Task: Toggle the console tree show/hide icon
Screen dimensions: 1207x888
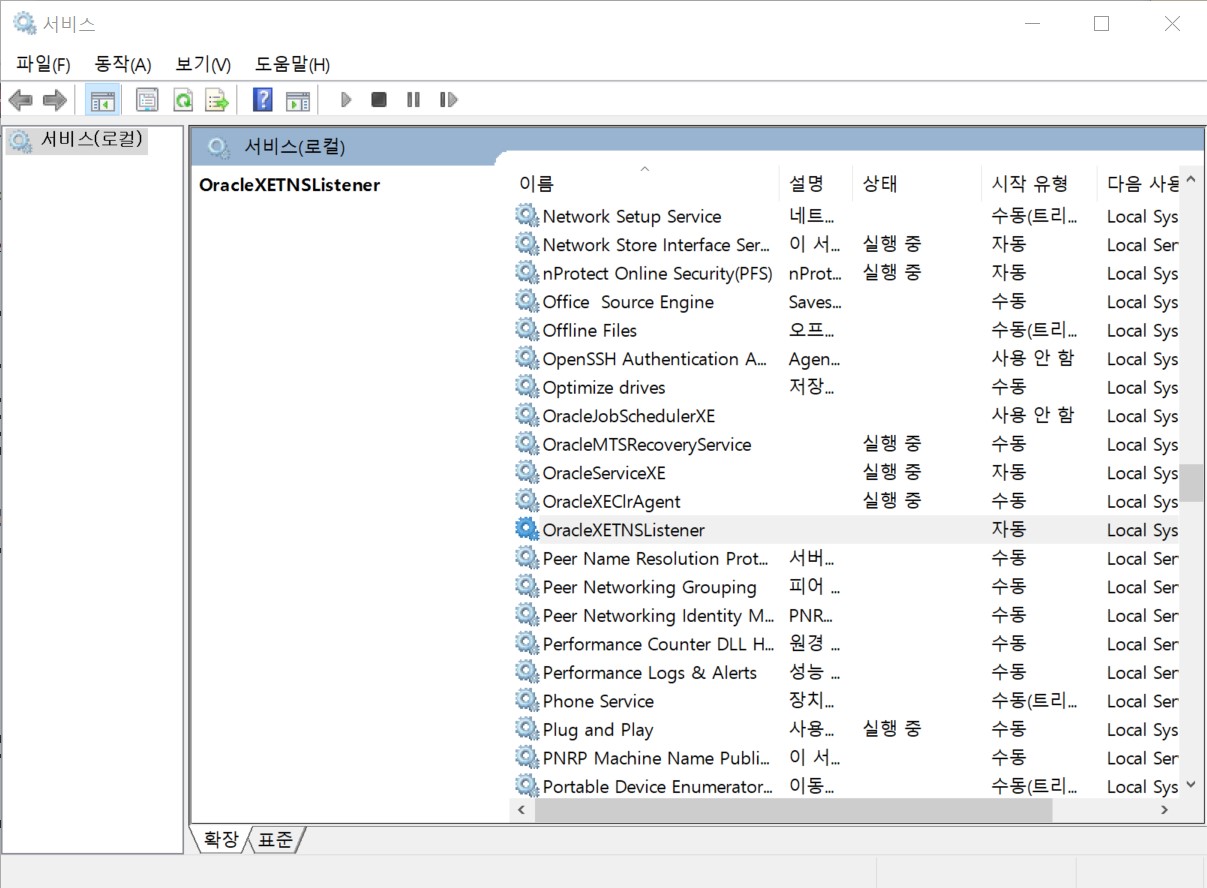Action: [102, 100]
